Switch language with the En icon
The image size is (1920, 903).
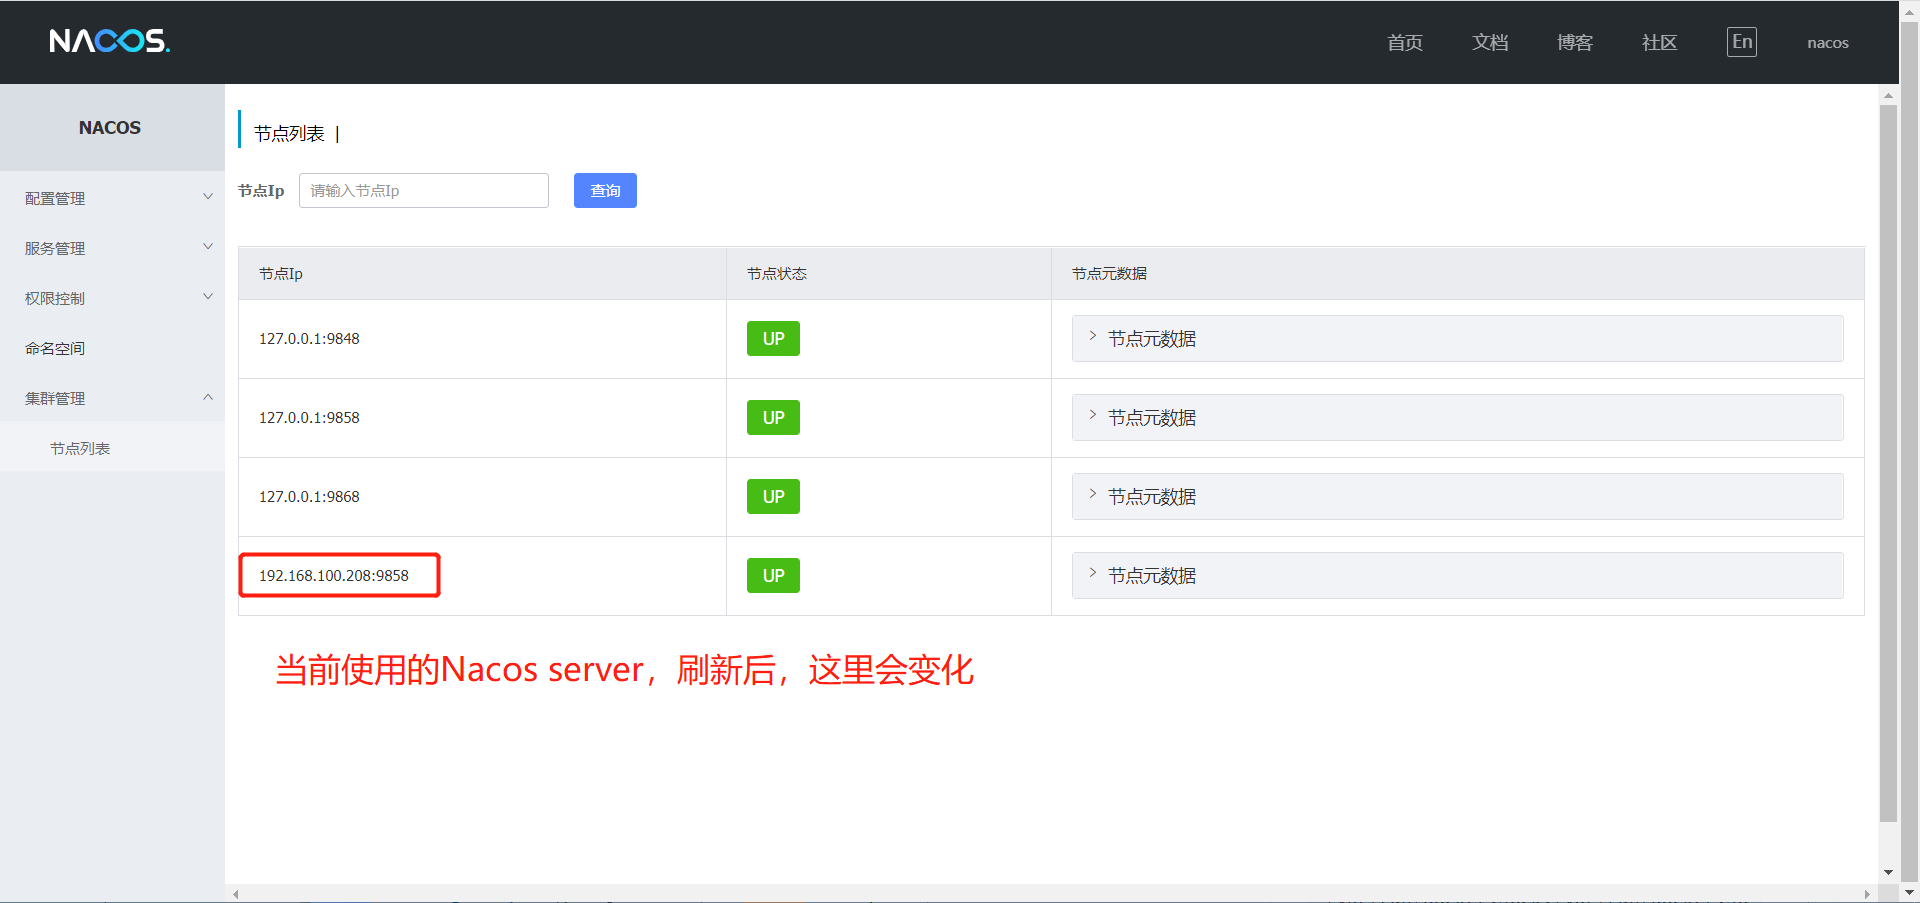(x=1742, y=42)
